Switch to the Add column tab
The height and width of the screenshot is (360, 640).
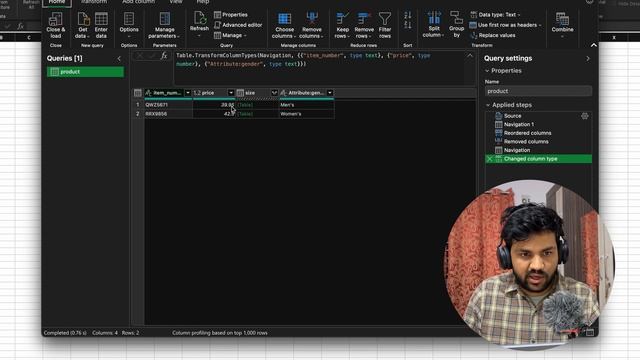tap(138, 2)
